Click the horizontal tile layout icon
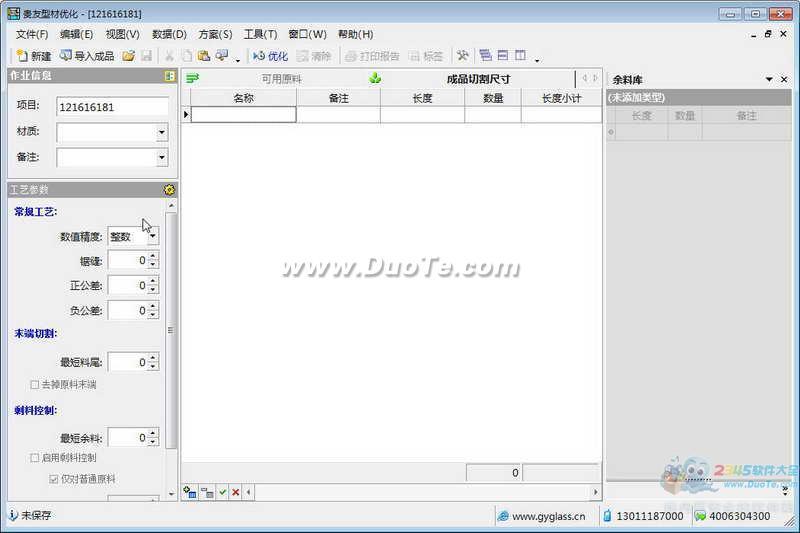The height and width of the screenshot is (533, 800). pyautogui.click(x=503, y=55)
